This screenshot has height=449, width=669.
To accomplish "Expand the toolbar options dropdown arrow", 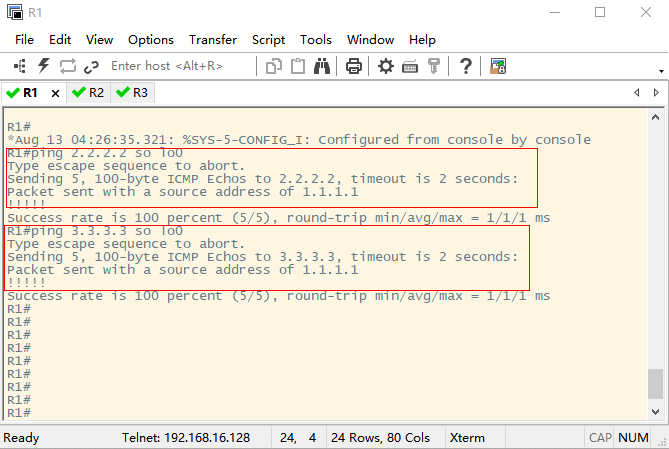I will 661,71.
